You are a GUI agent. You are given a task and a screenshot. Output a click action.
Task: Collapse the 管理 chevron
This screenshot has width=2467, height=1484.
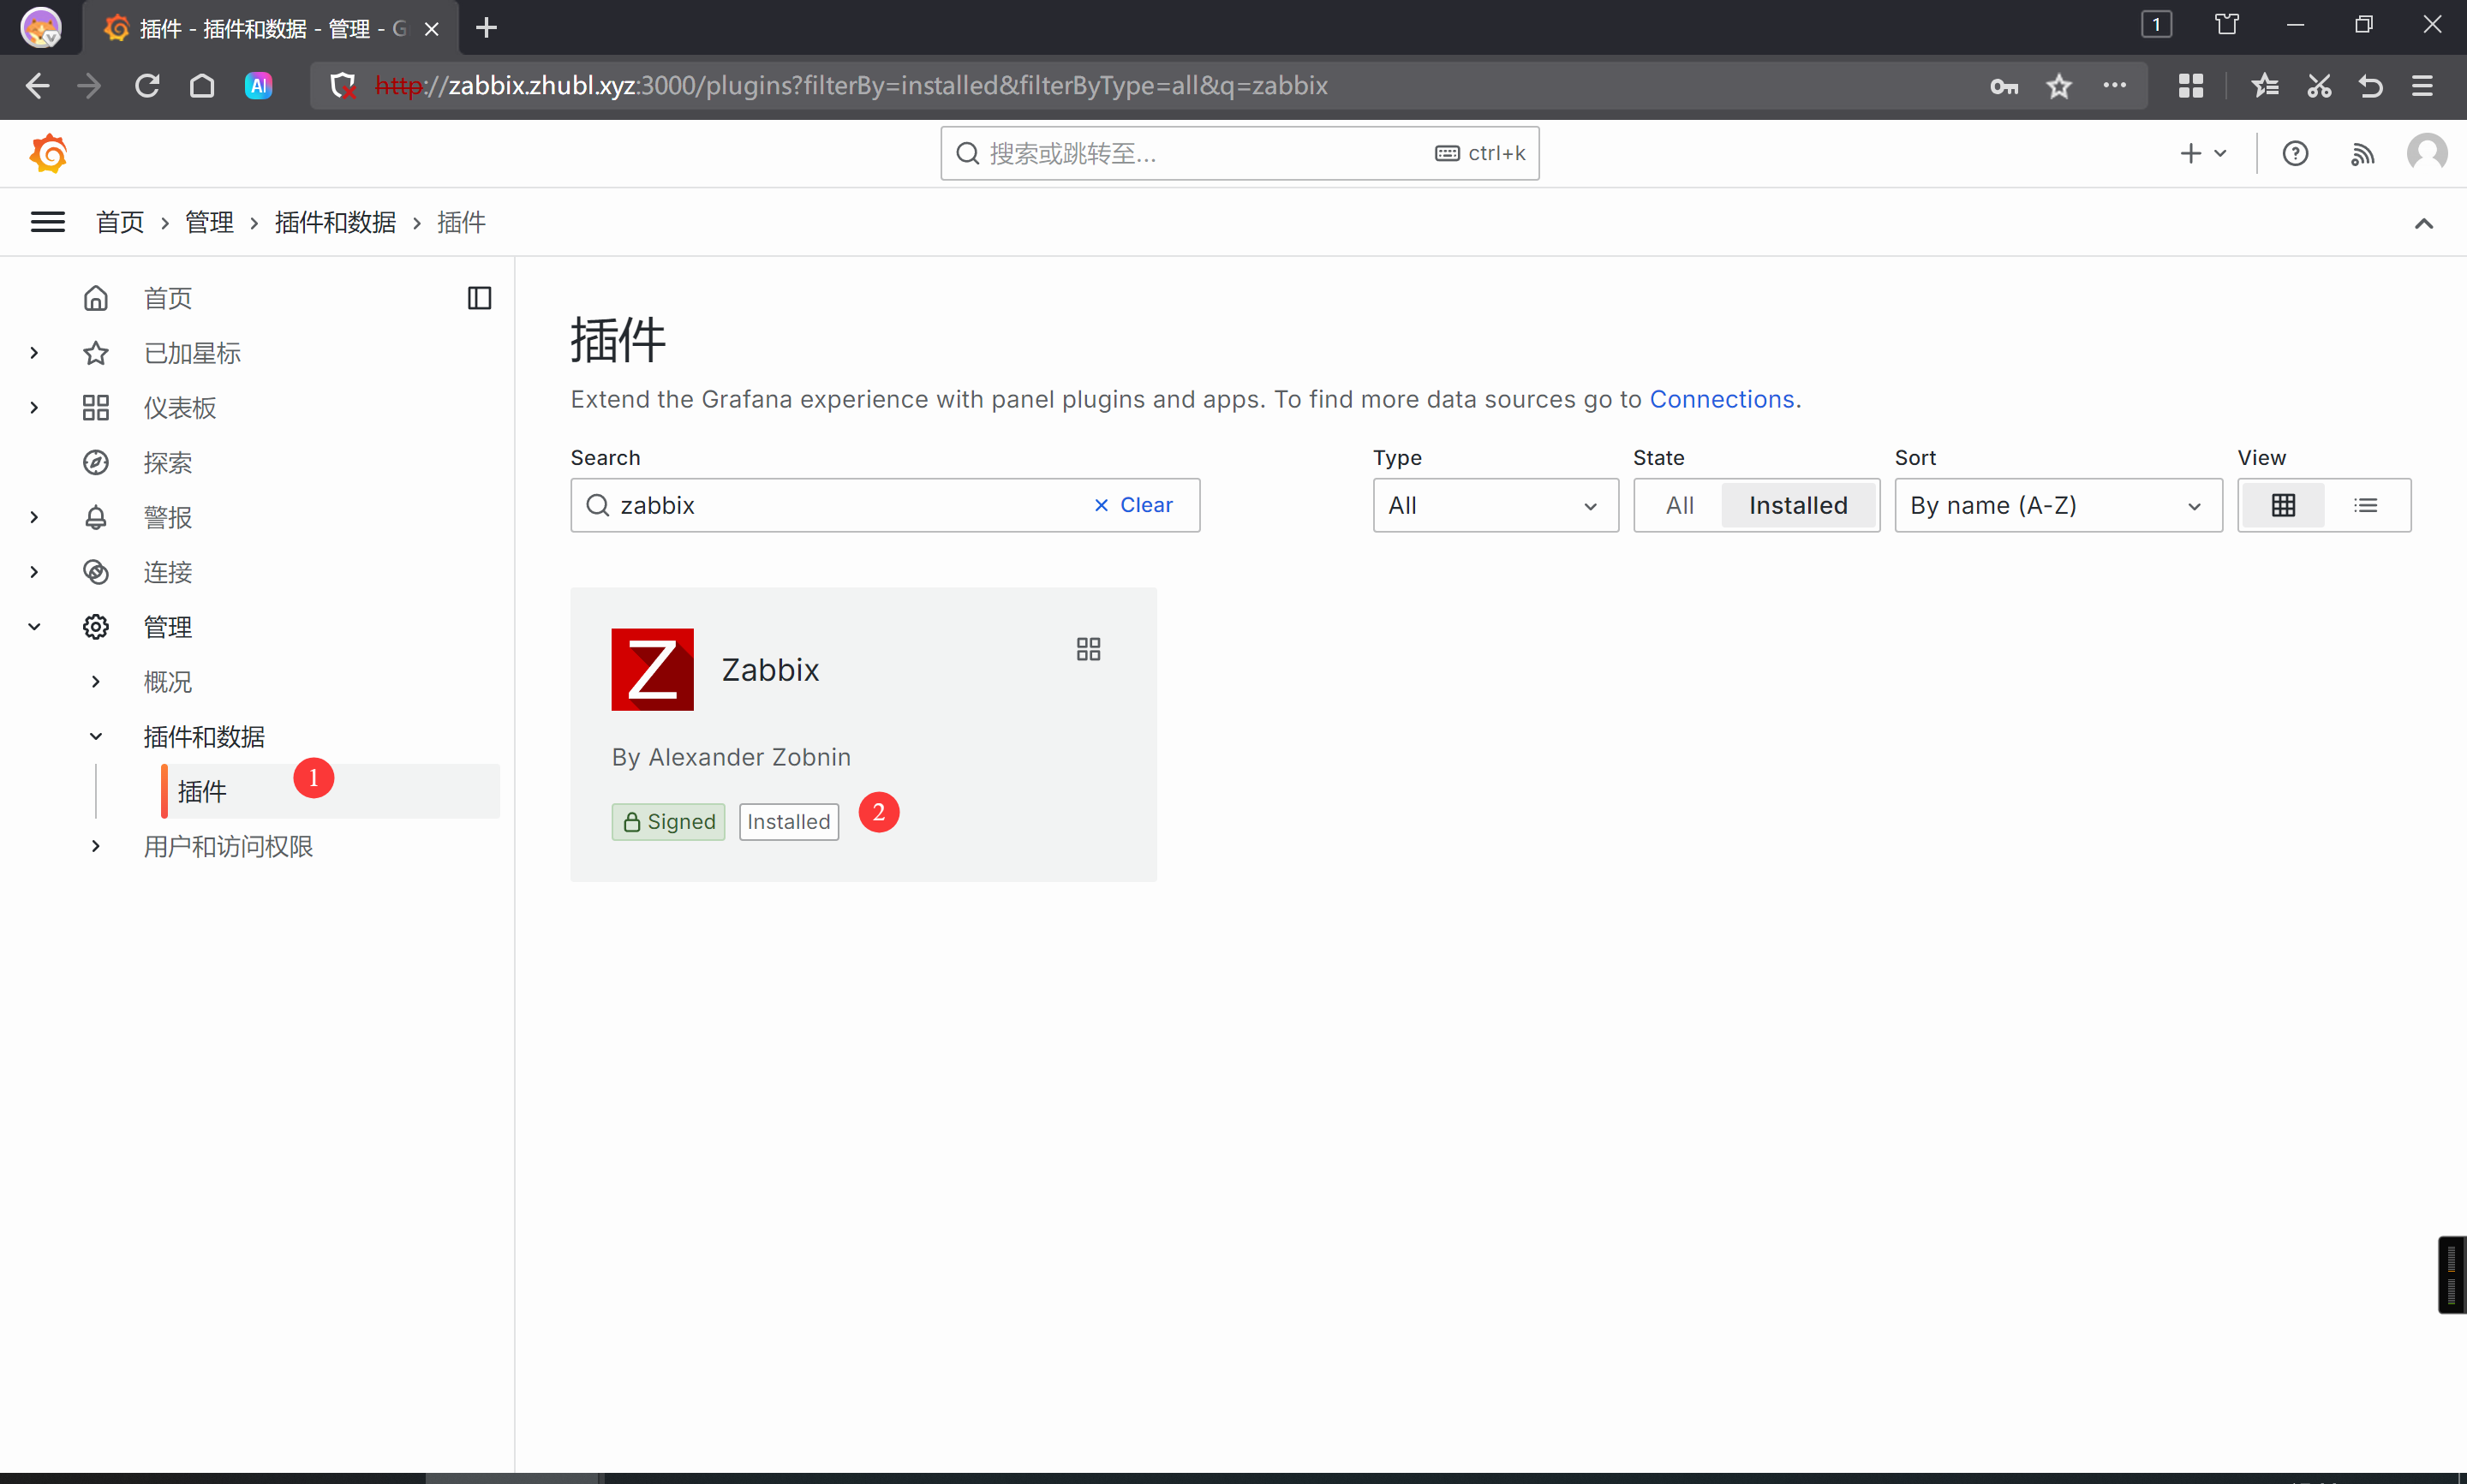coord(35,627)
